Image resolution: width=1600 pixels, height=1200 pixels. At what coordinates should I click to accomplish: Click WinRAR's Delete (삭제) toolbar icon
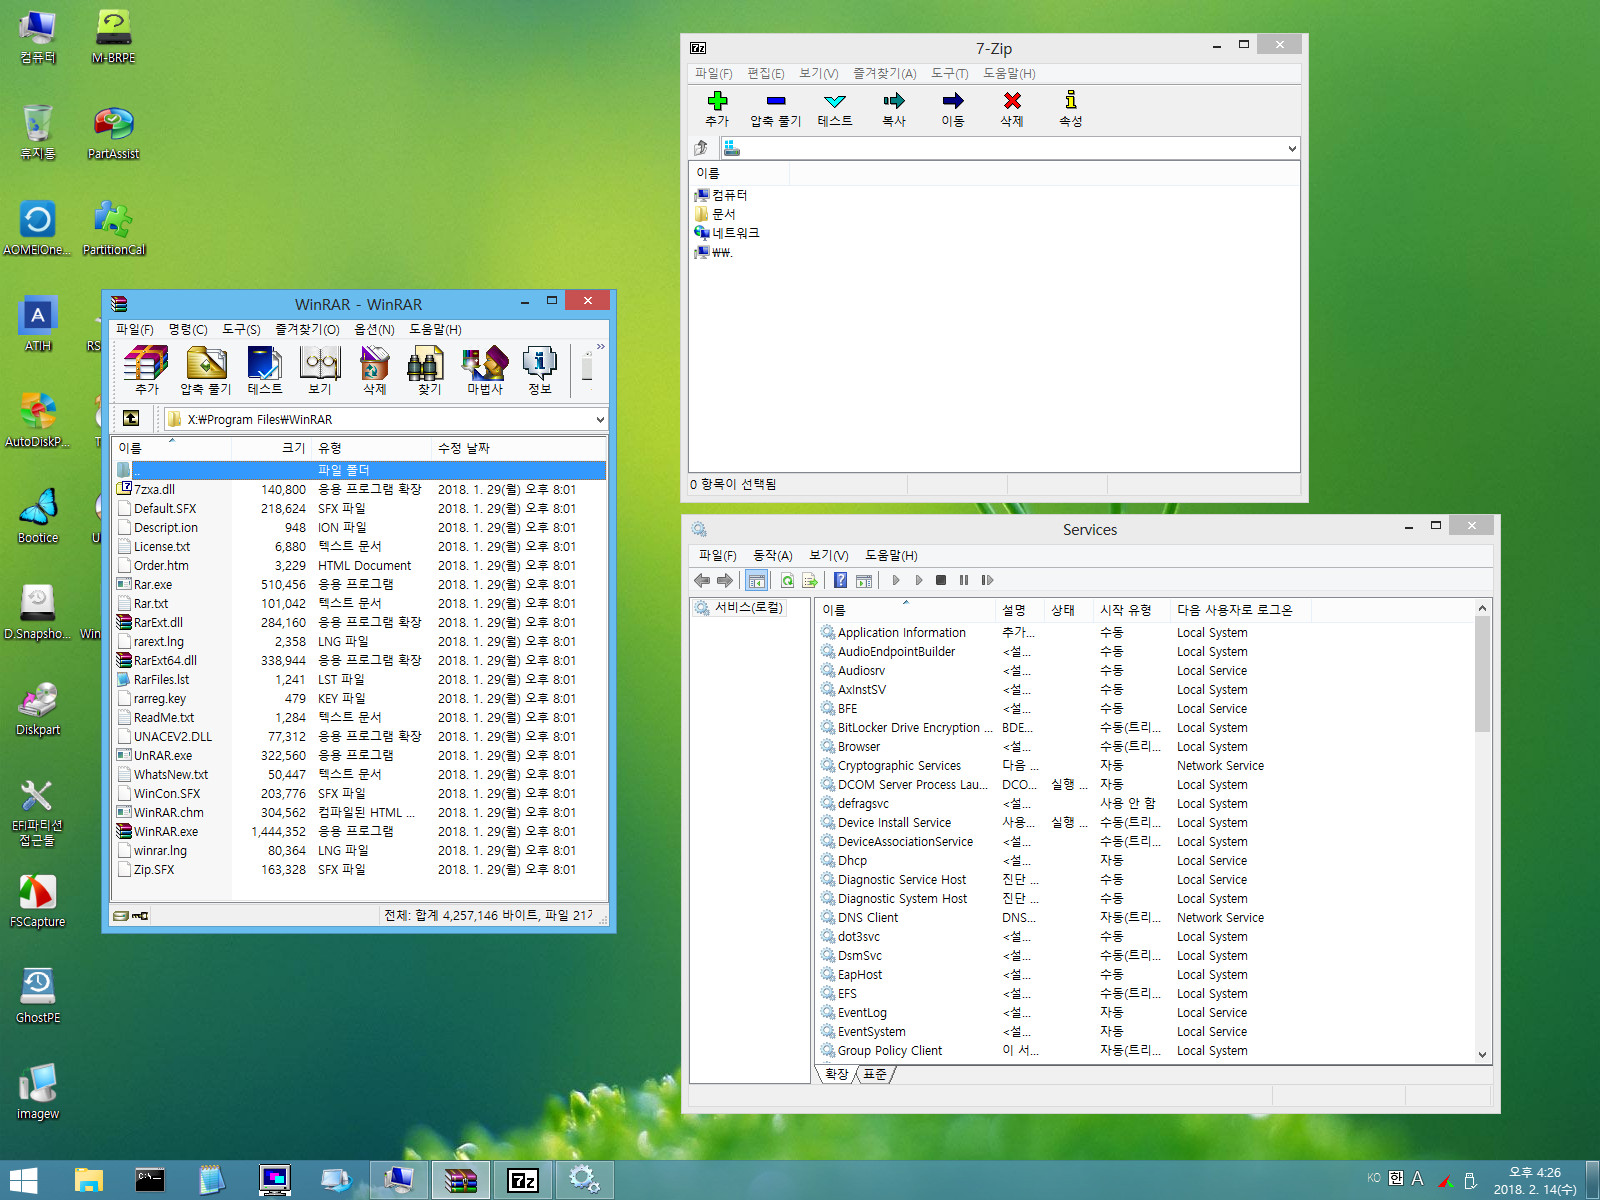click(375, 370)
